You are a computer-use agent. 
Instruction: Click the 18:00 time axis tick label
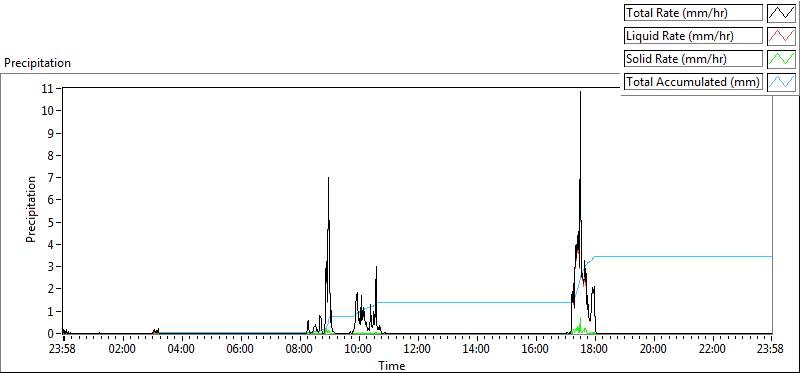[595, 350]
